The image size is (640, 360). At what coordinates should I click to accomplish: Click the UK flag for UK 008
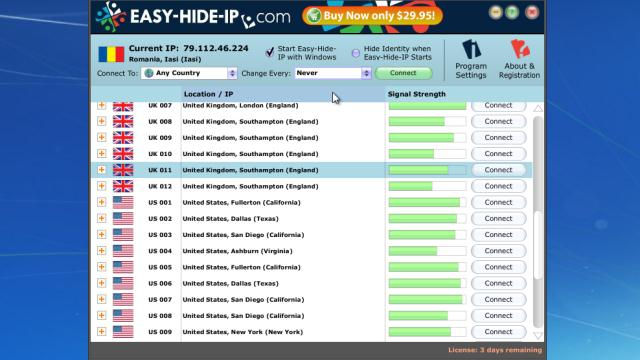[x=123, y=121]
